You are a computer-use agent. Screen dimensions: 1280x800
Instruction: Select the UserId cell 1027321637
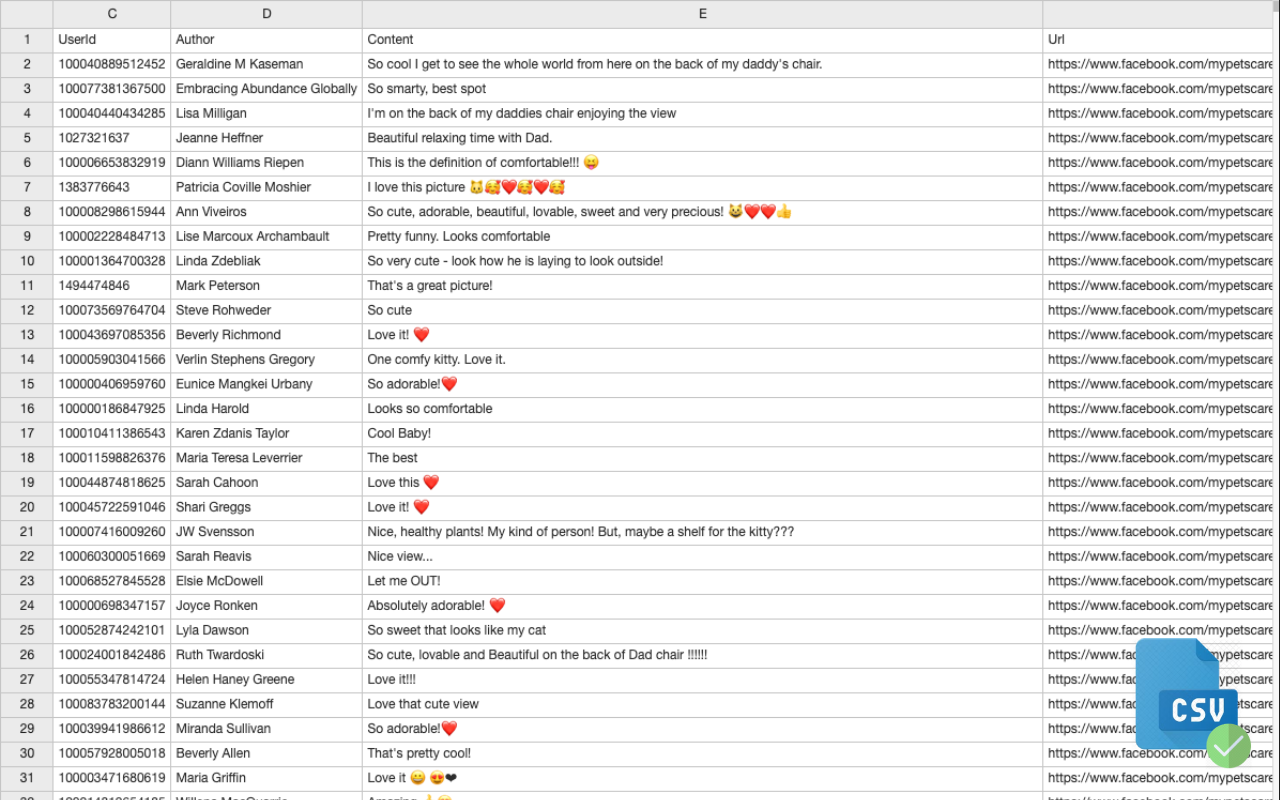(x=112, y=138)
